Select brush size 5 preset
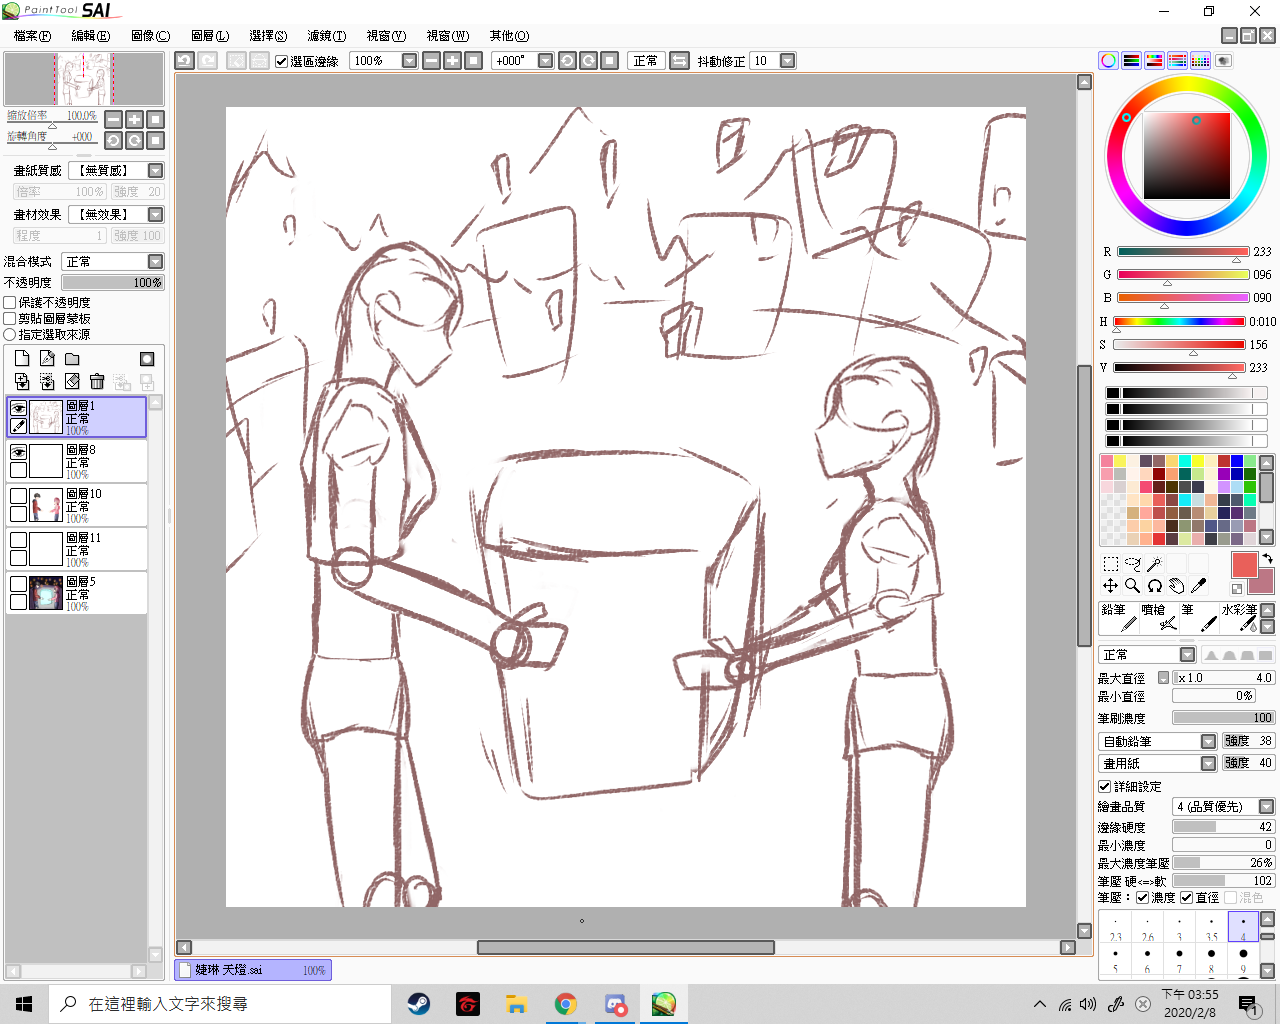Screen dimensions: 1280x1024 tap(1115, 959)
